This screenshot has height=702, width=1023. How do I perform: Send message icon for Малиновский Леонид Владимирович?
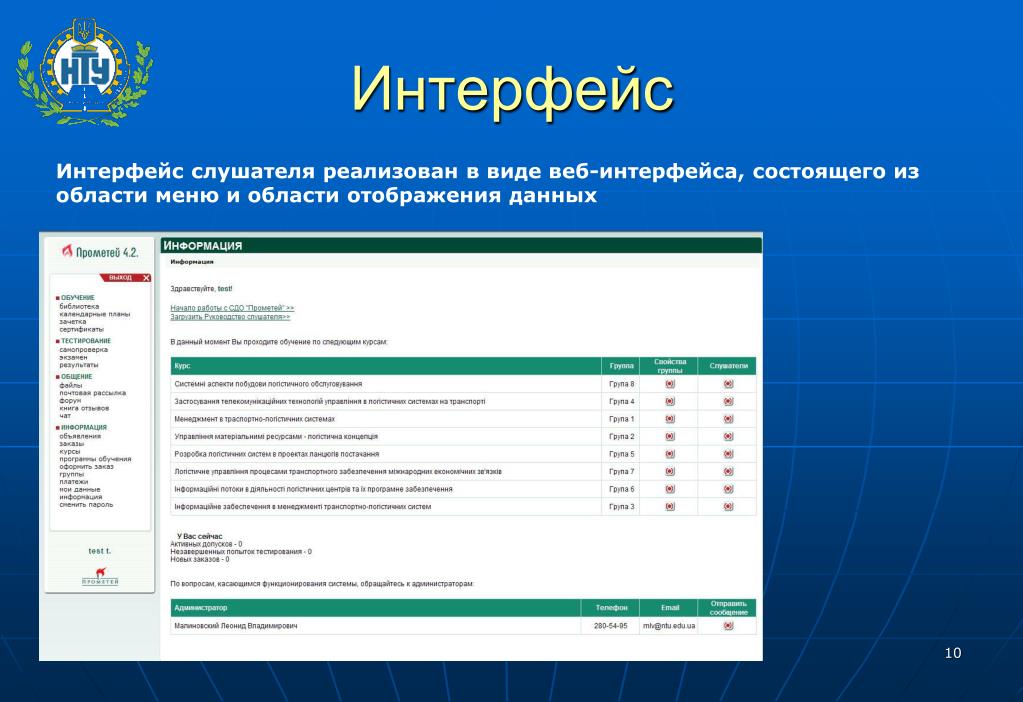pyautogui.click(x=729, y=626)
